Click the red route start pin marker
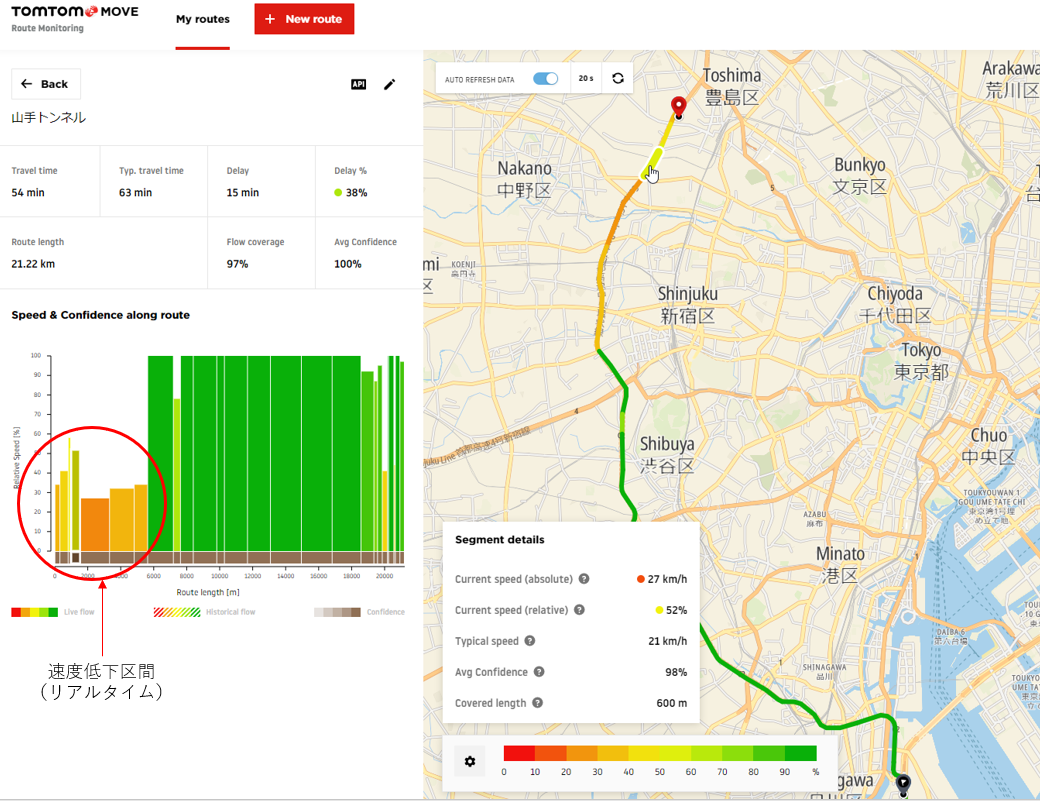This screenshot has width=1040, height=801. tap(678, 107)
